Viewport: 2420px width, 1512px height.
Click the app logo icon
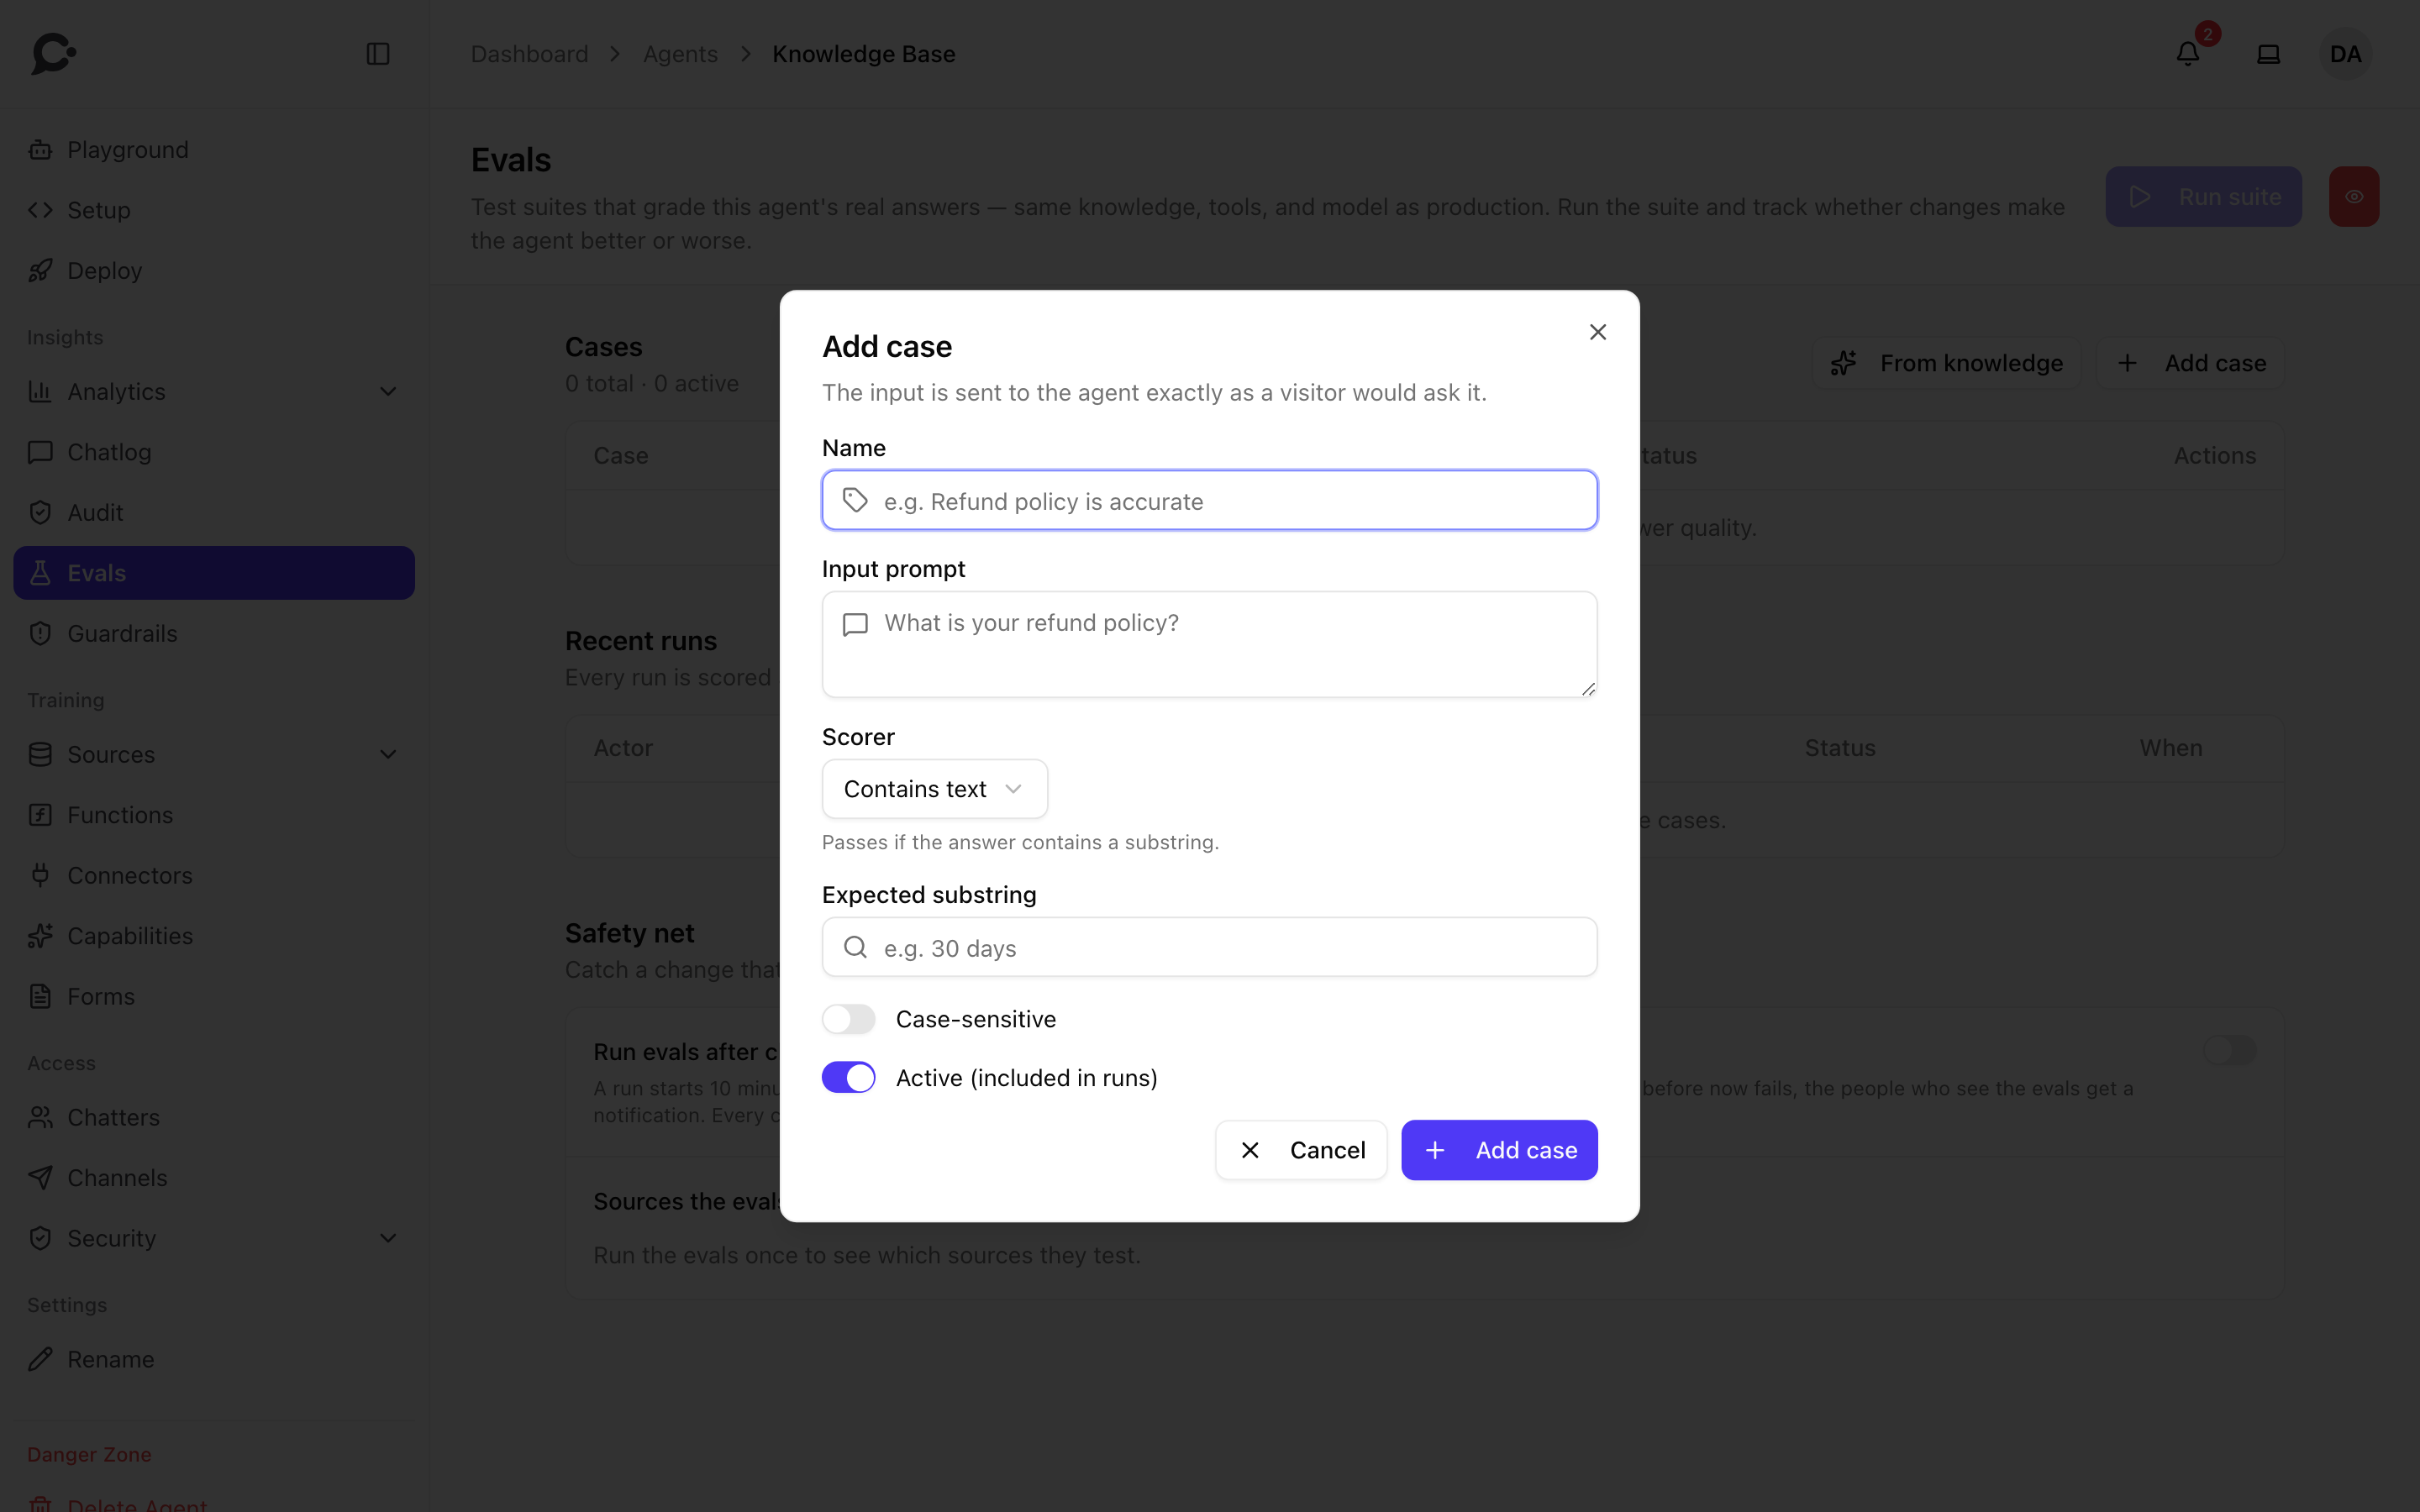tap(53, 54)
